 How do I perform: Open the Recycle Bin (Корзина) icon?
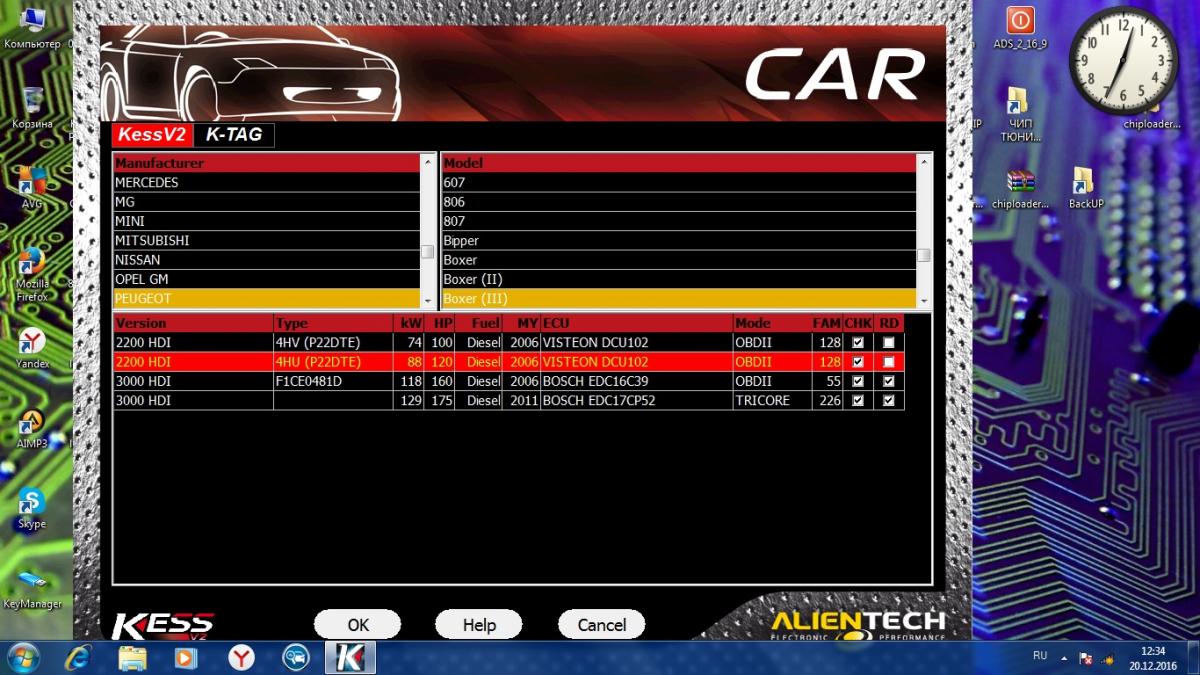click(x=32, y=107)
